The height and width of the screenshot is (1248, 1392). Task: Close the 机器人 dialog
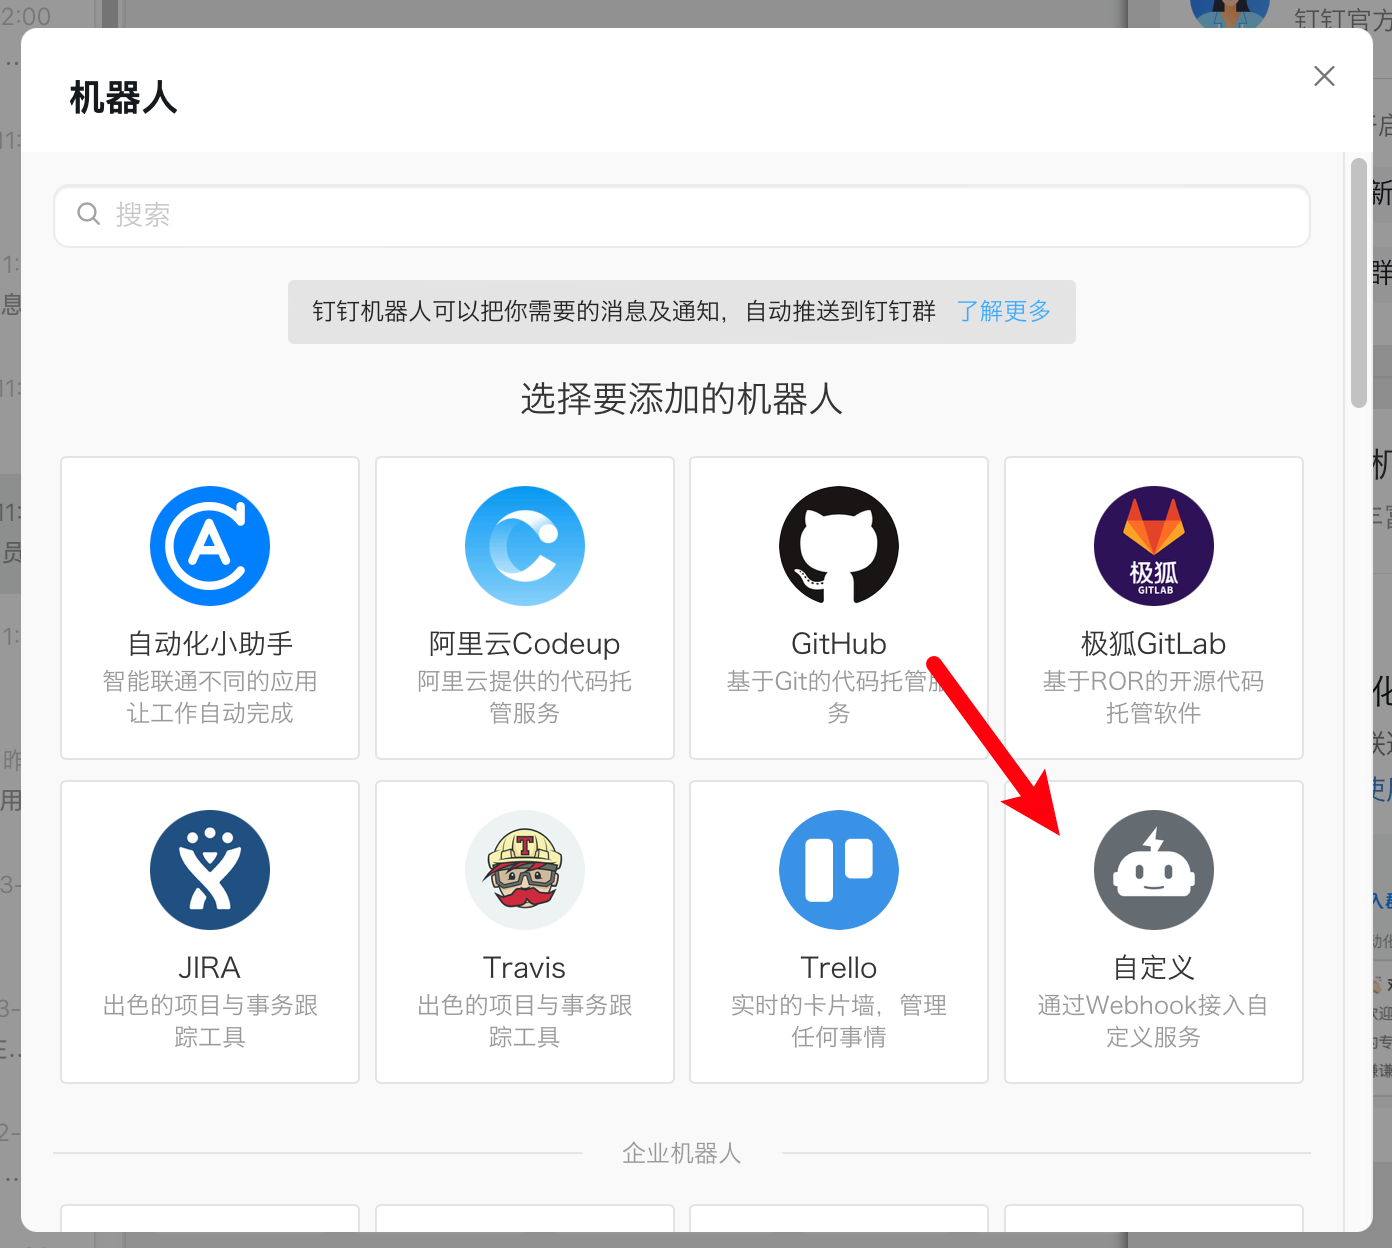point(1324,76)
